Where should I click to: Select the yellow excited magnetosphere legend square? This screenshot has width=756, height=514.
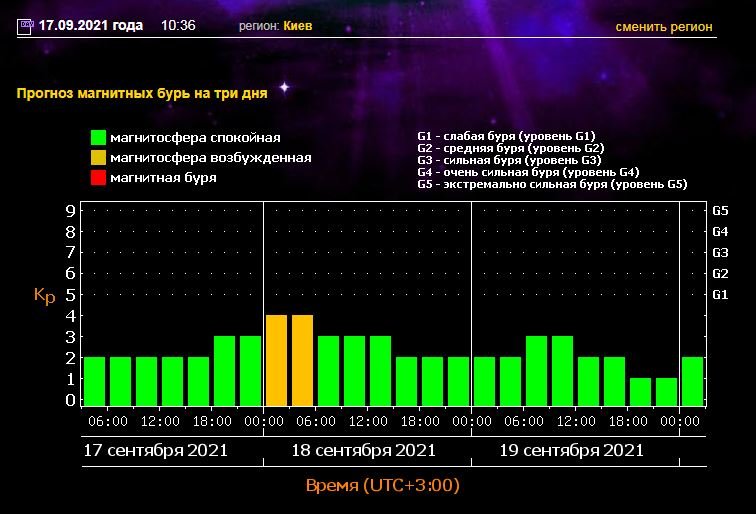(98, 158)
